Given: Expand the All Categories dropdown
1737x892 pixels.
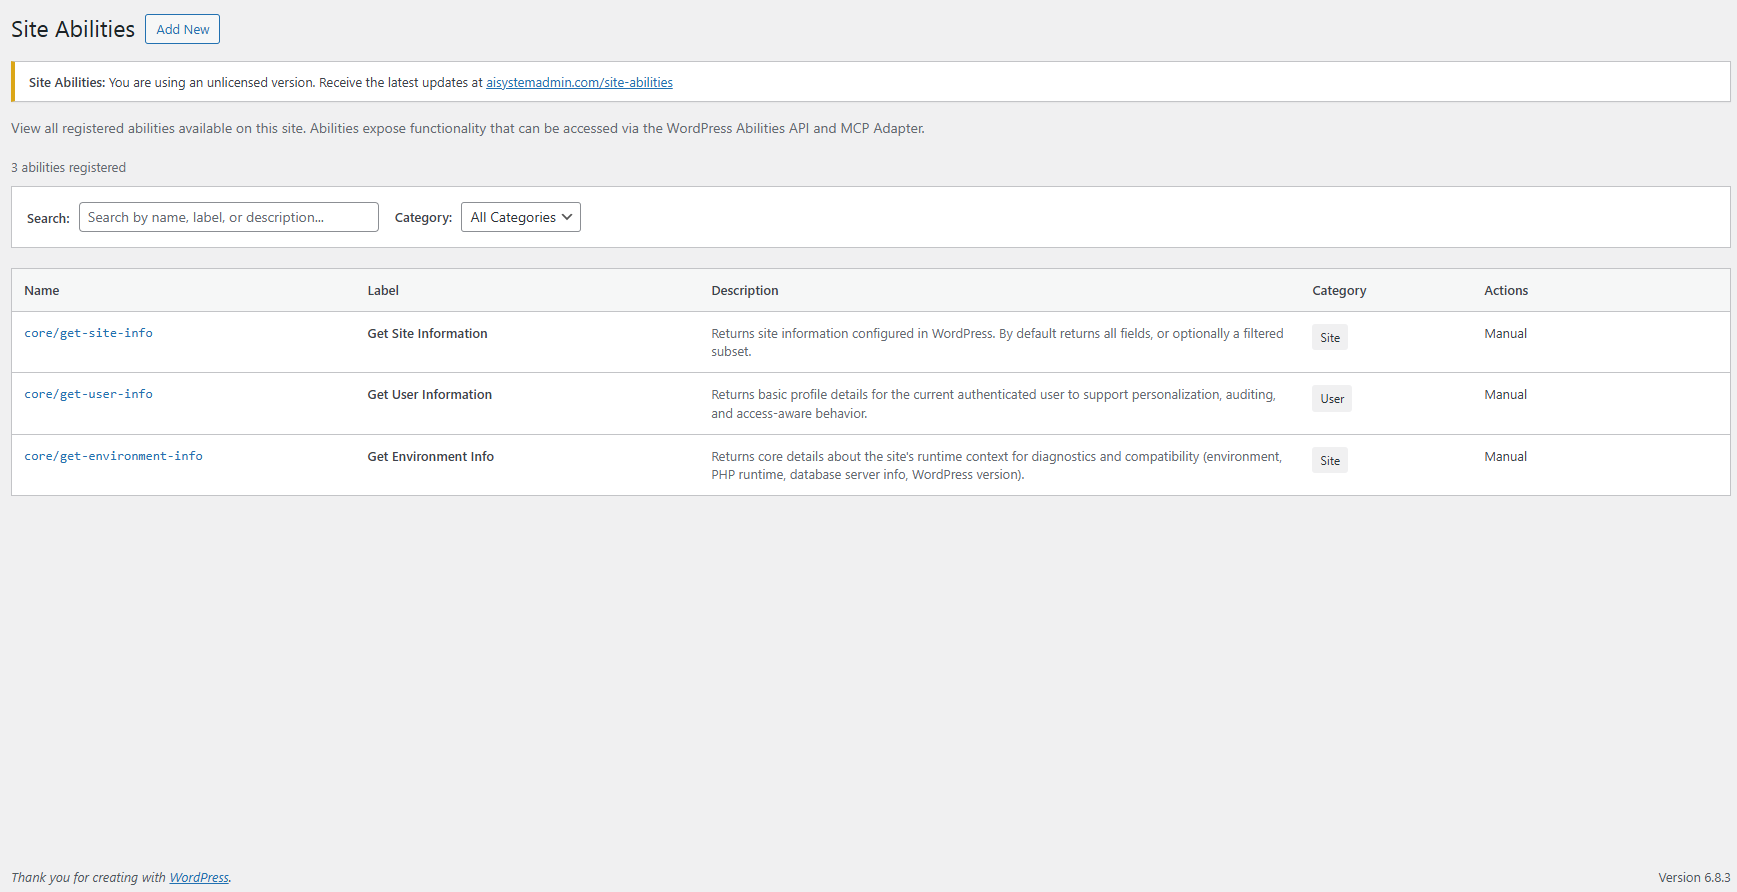Looking at the screenshot, I should (520, 217).
